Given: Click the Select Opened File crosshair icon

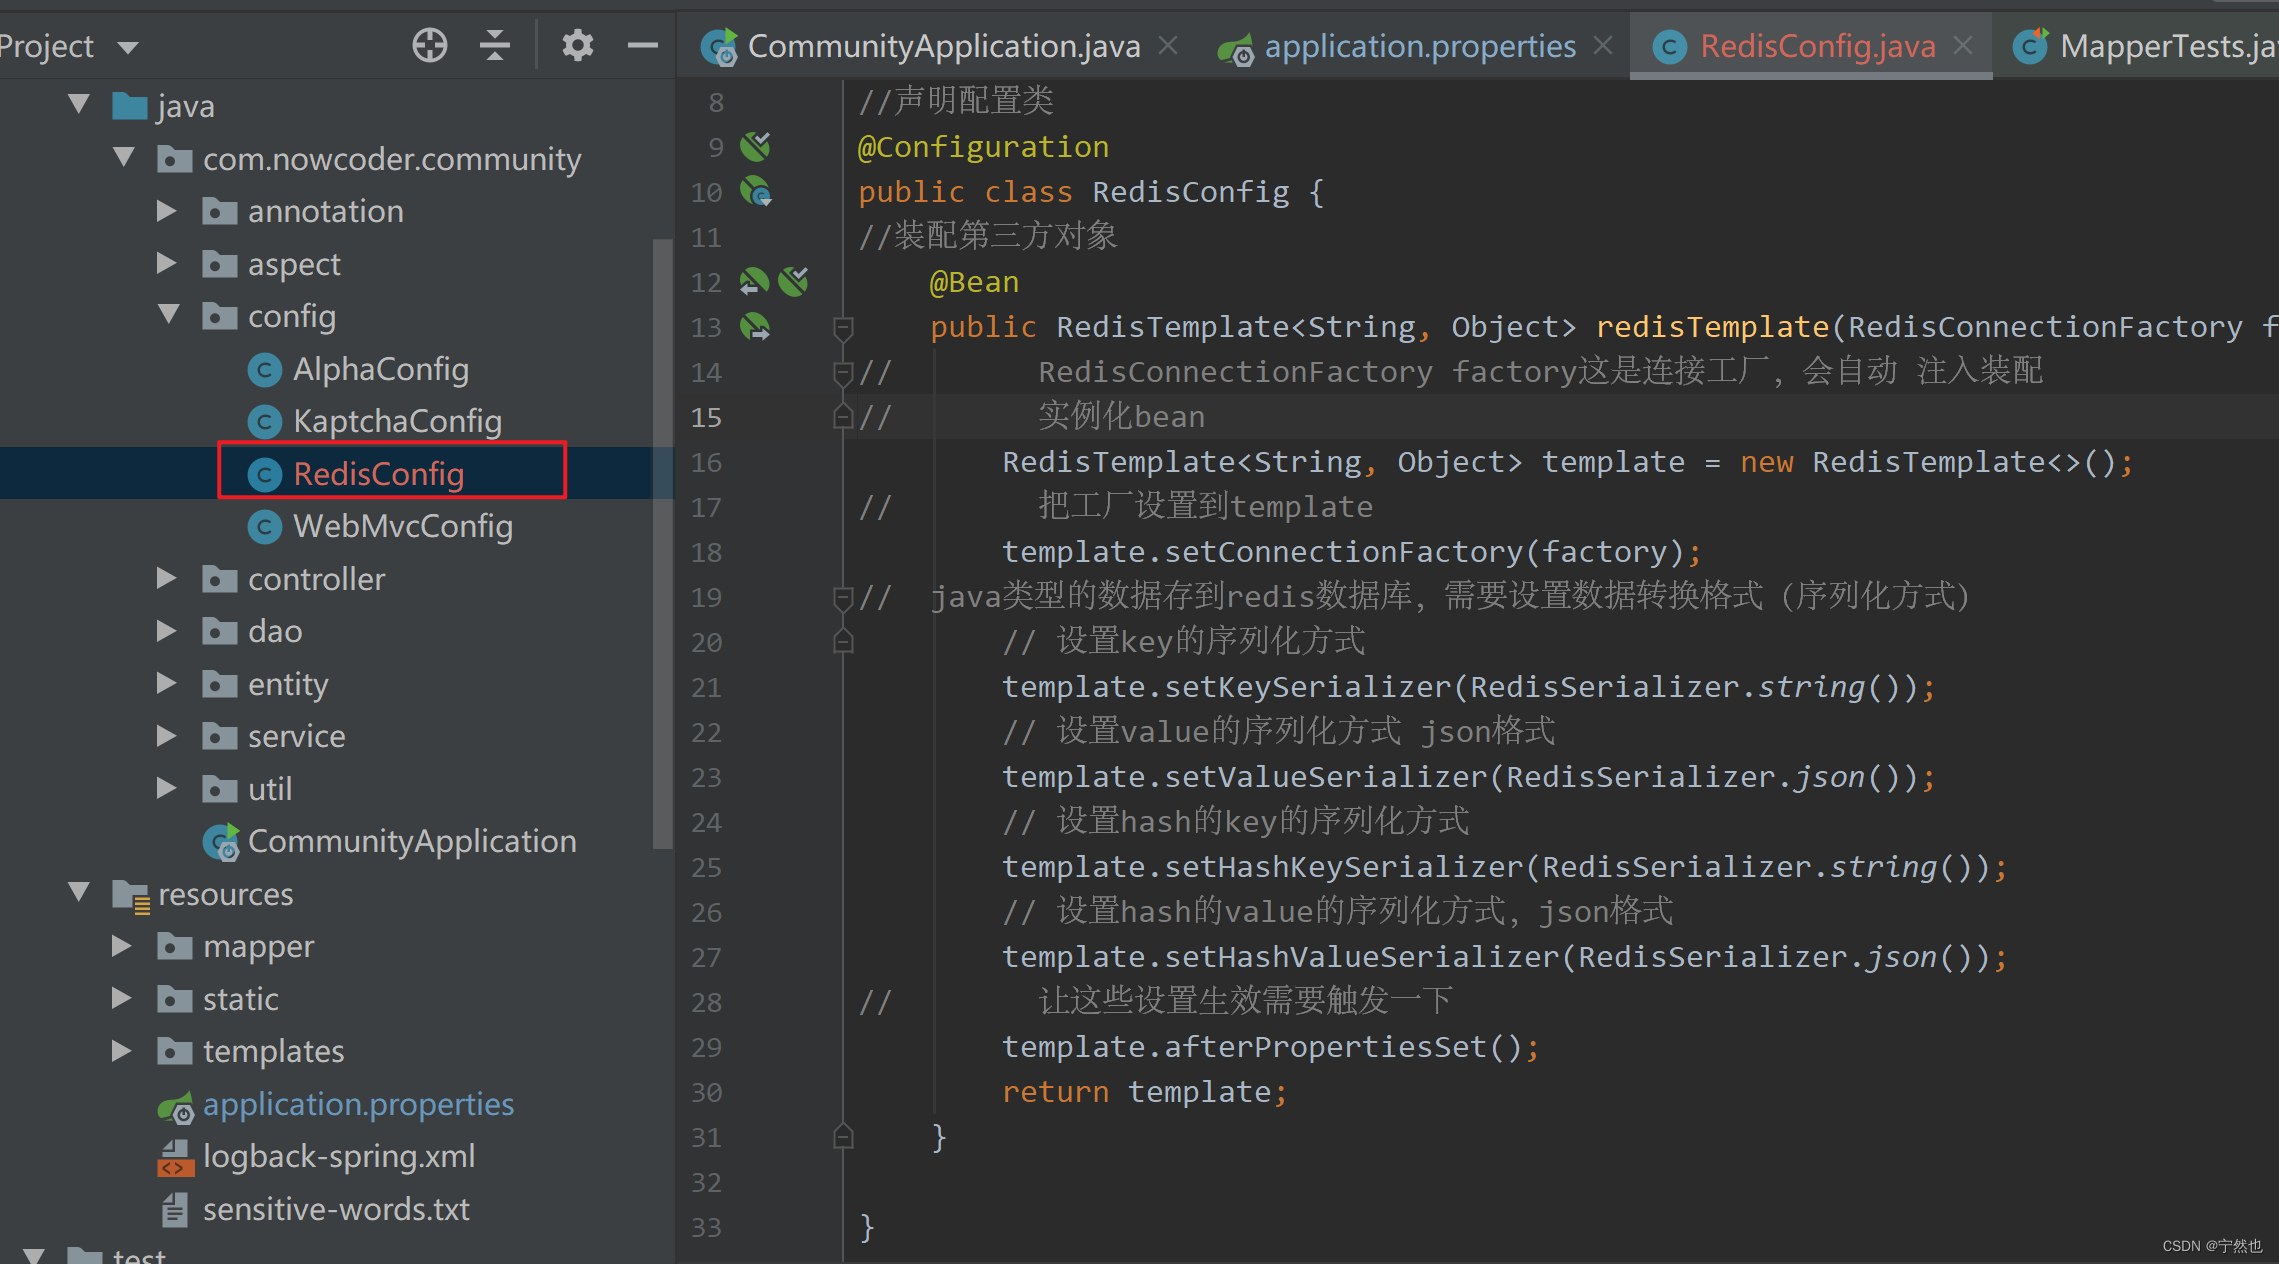Looking at the screenshot, I should click(429, 44).
